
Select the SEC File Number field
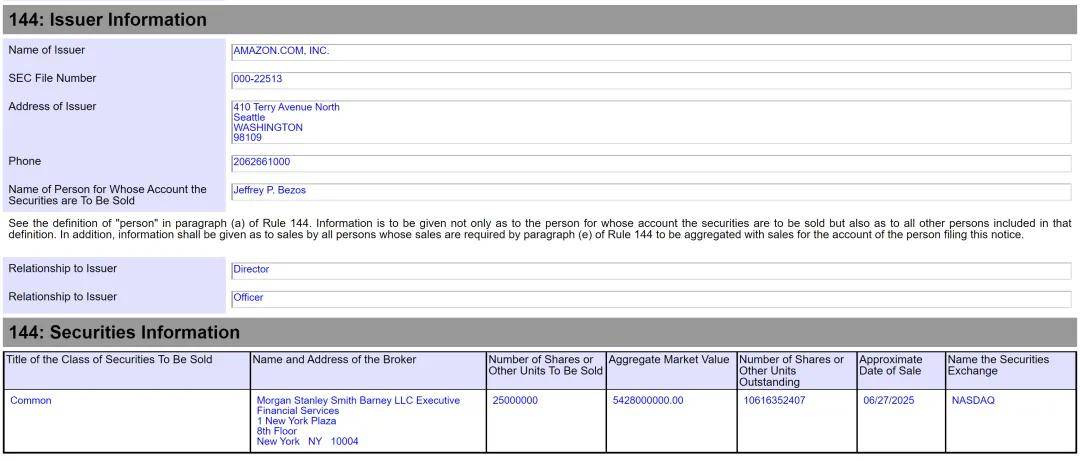click(x=650, y=80)
